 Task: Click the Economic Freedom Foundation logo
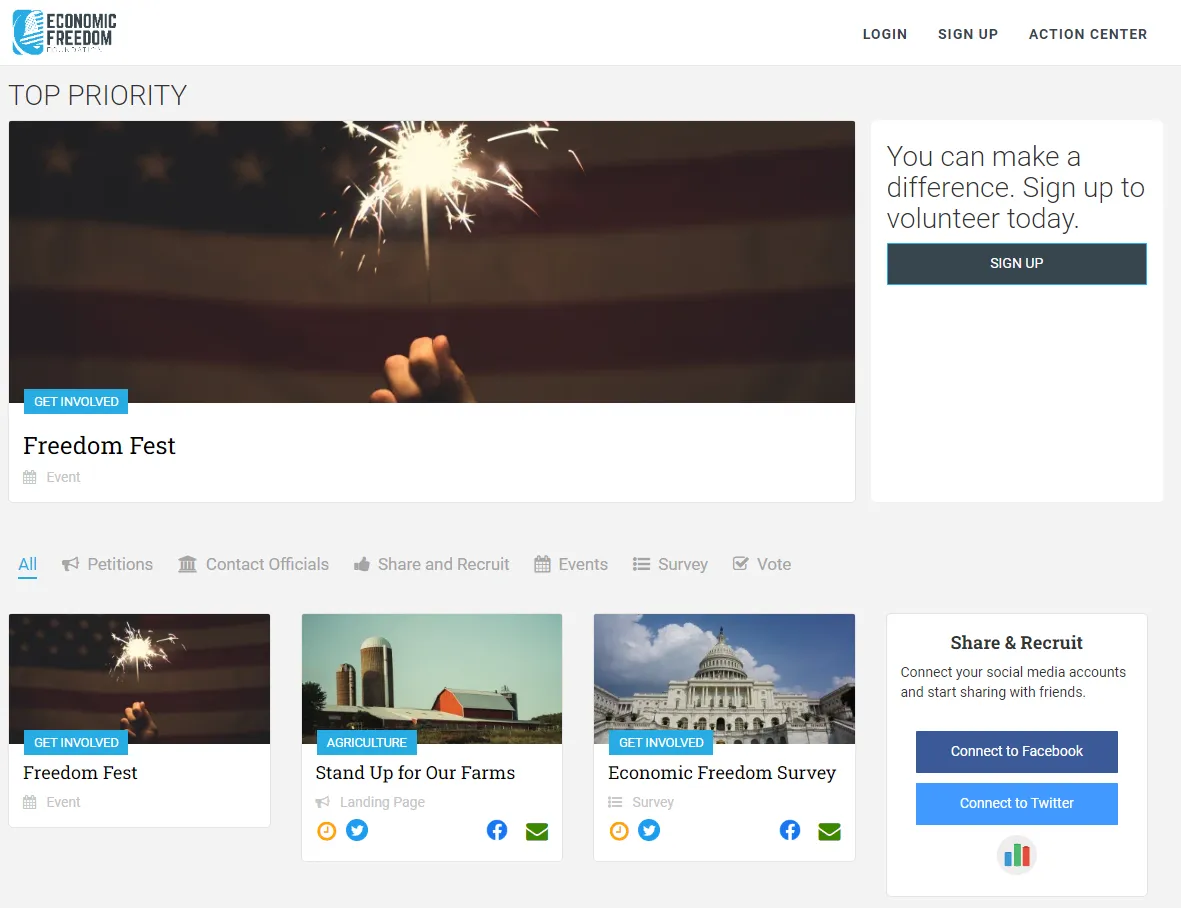click(65, 32)
